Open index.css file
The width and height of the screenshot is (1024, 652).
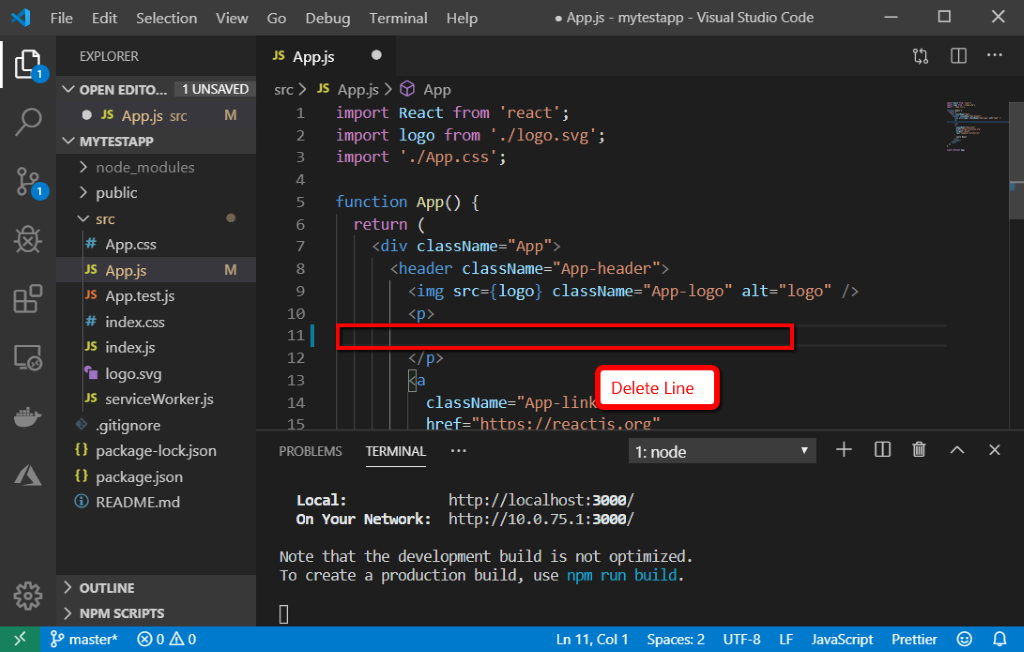tap(135, 322)
